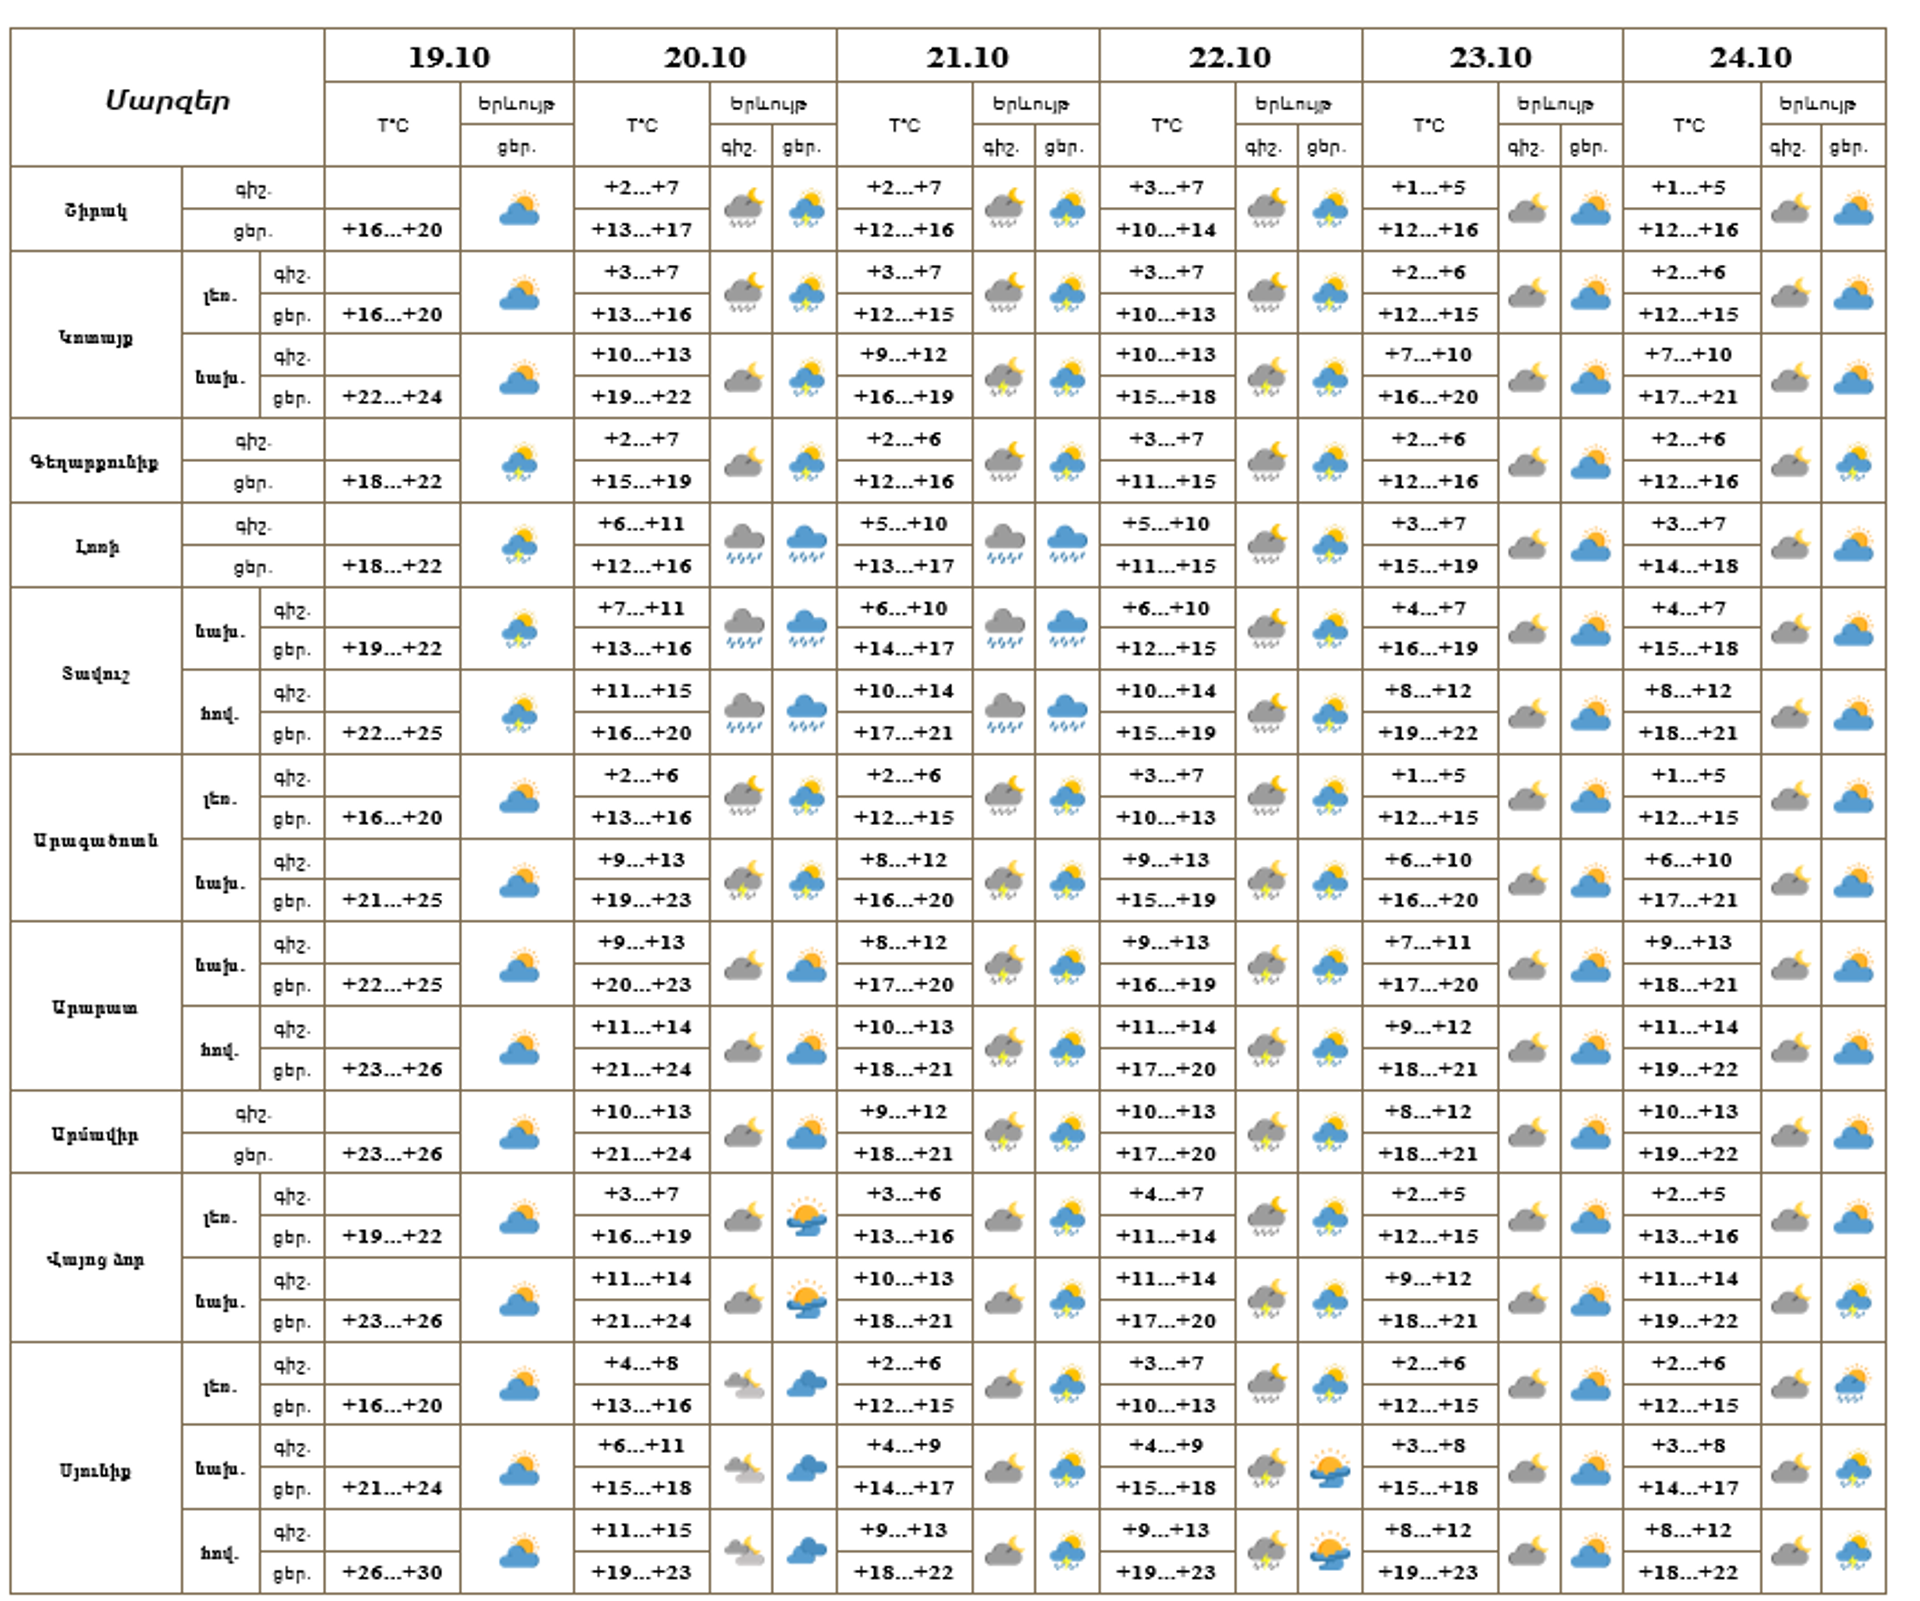Select Շիրակ night cloud icon for 24.10

pos(1790,209)
